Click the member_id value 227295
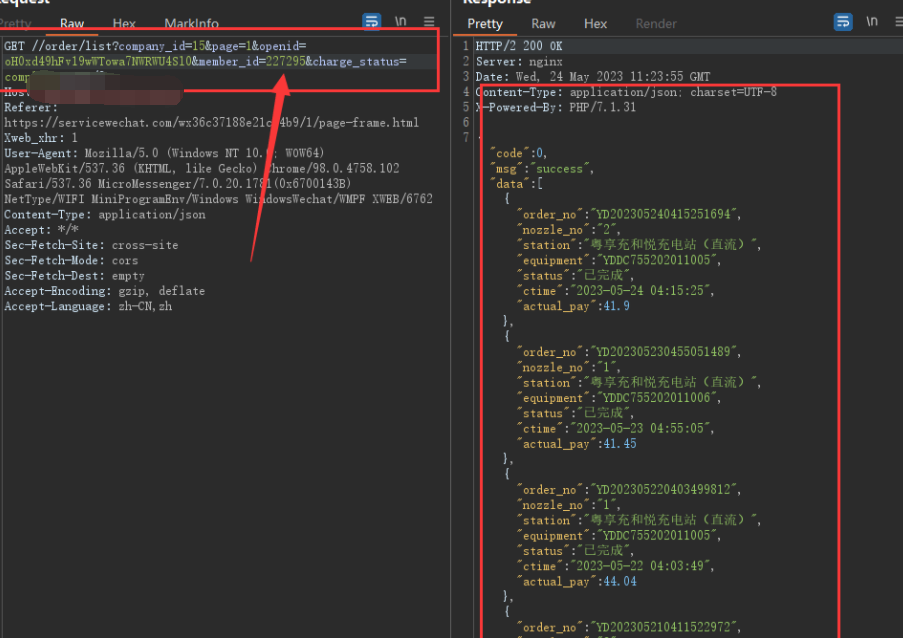Screen dimensions: 903x638 point(284,61)
